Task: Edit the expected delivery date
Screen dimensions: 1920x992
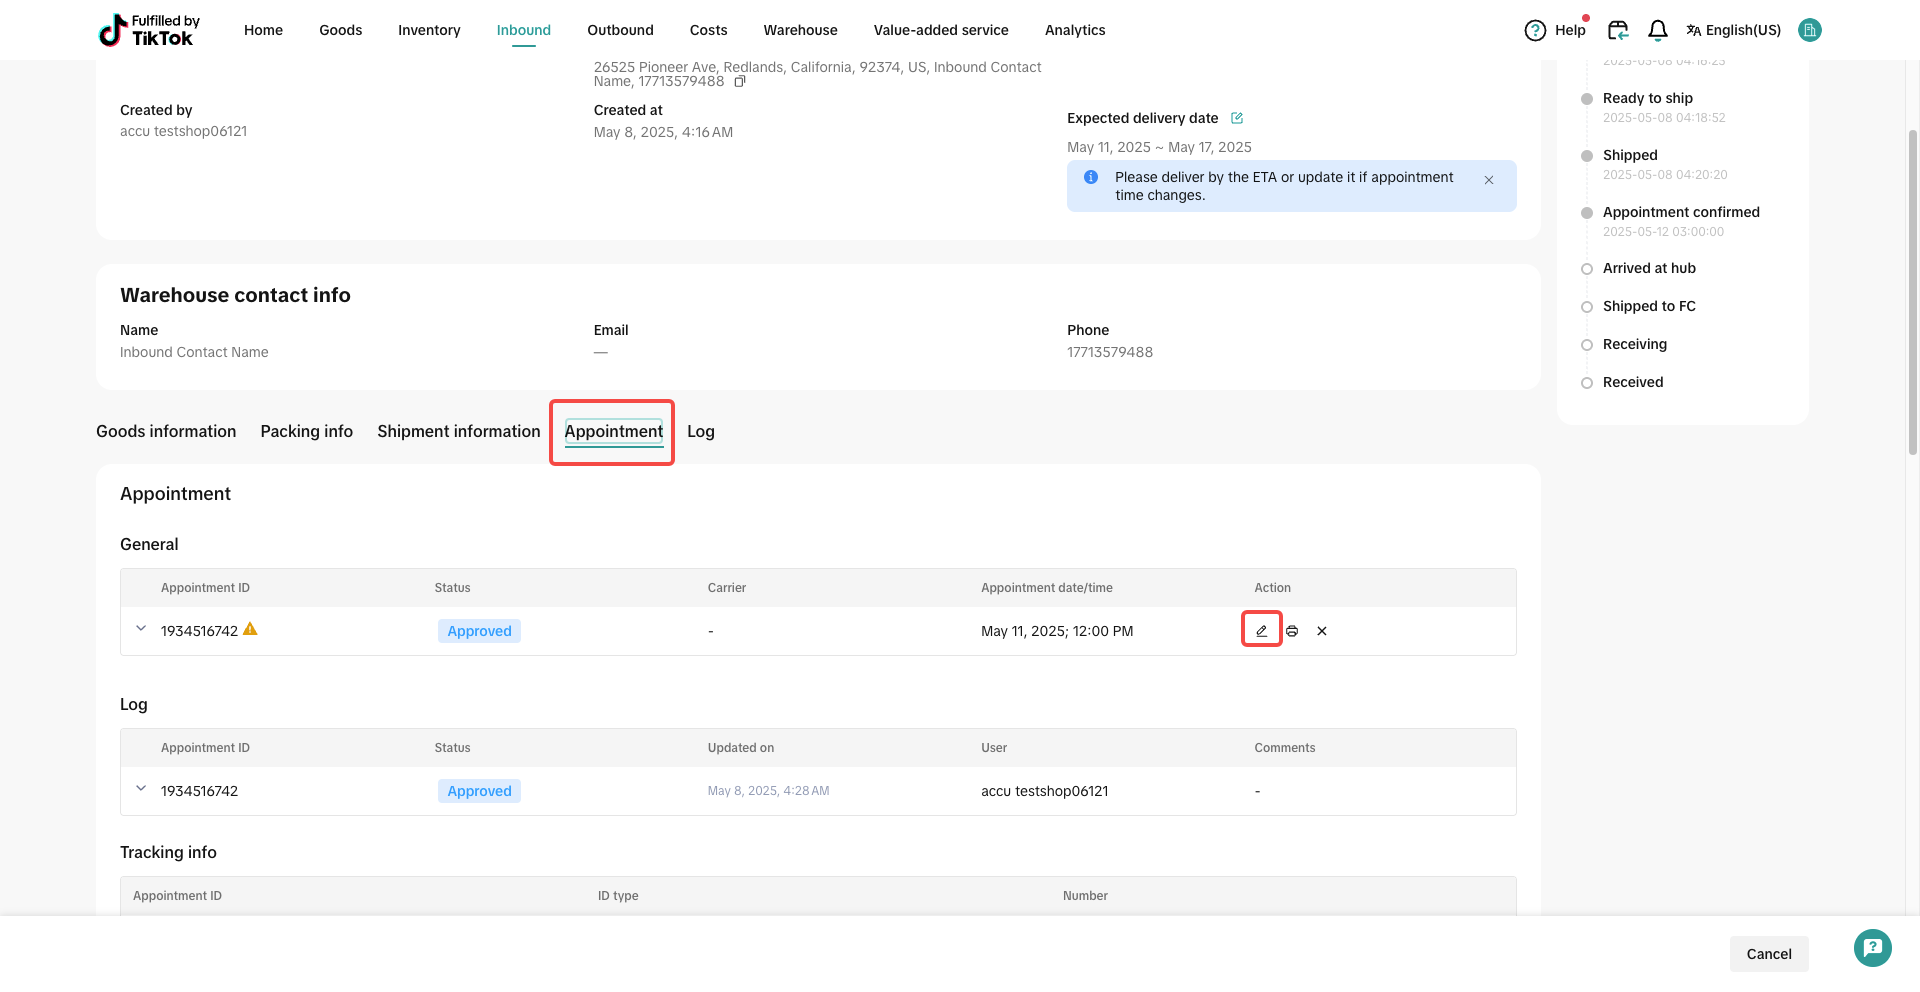Action: 1237,118
